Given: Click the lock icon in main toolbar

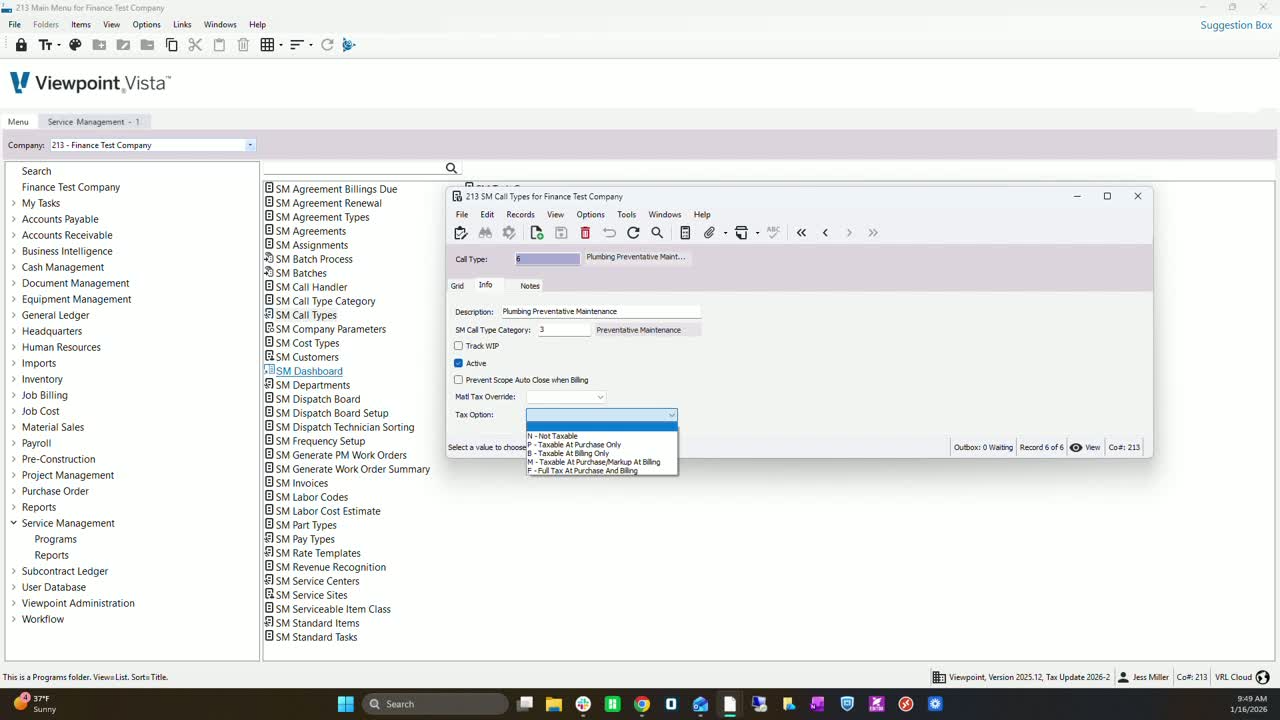Looking at the screenshot, I should [21, 45].
